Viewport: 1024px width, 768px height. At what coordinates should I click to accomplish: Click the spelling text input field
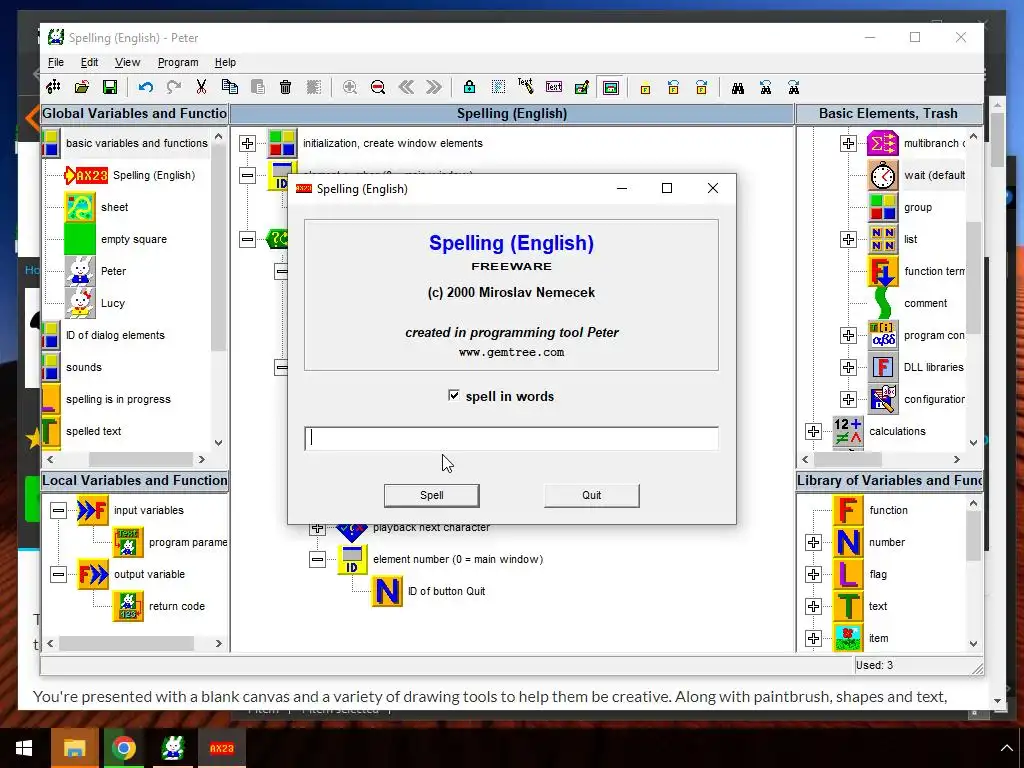511,438
